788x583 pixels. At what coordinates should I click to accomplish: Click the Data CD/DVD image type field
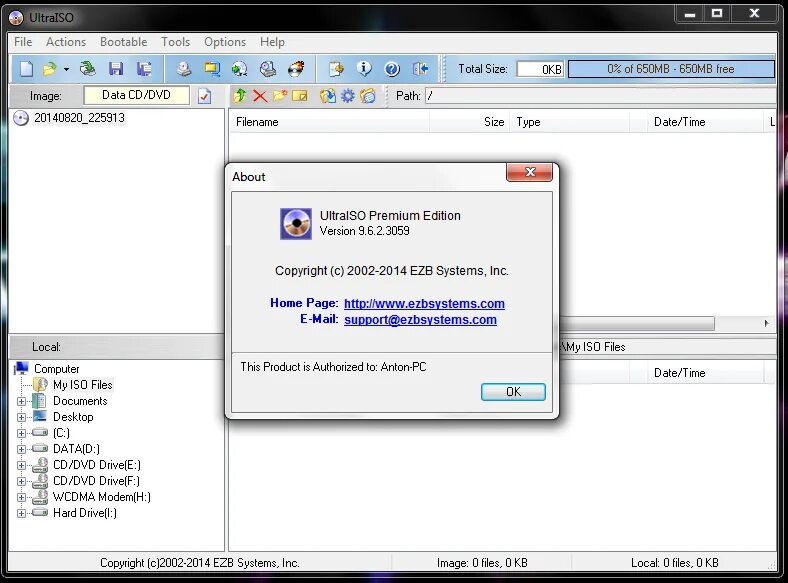[x=136, y=95]
